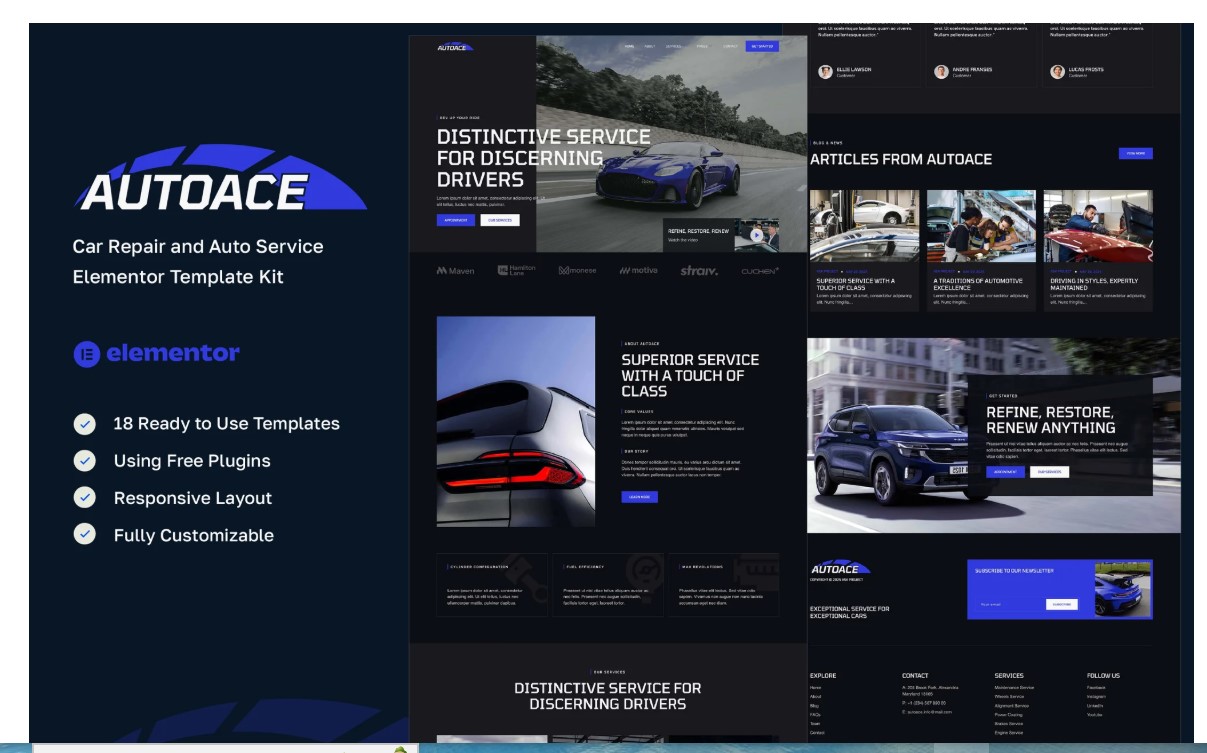Click the Hamilton Lane brand logo

(x=517, y=270)
